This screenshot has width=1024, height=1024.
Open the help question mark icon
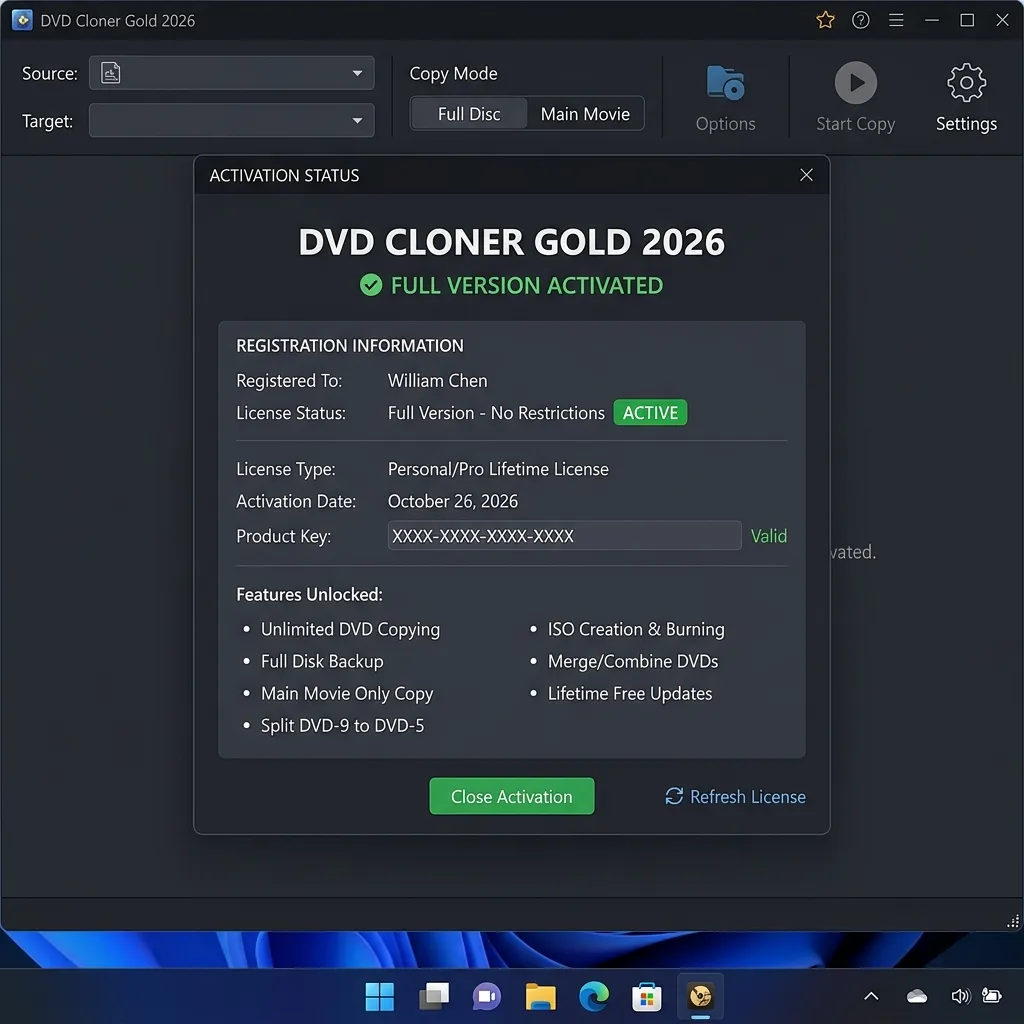861,20
